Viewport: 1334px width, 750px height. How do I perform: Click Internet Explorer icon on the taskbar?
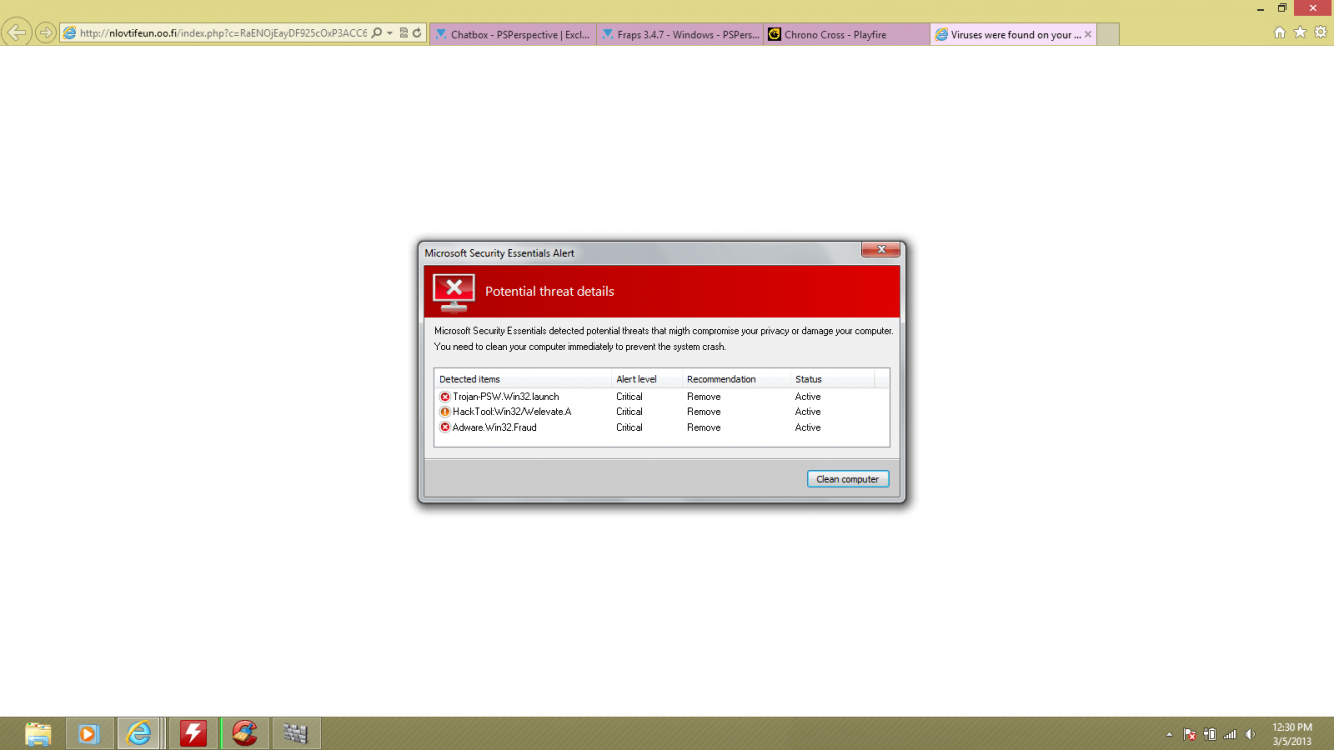point(140,734)
